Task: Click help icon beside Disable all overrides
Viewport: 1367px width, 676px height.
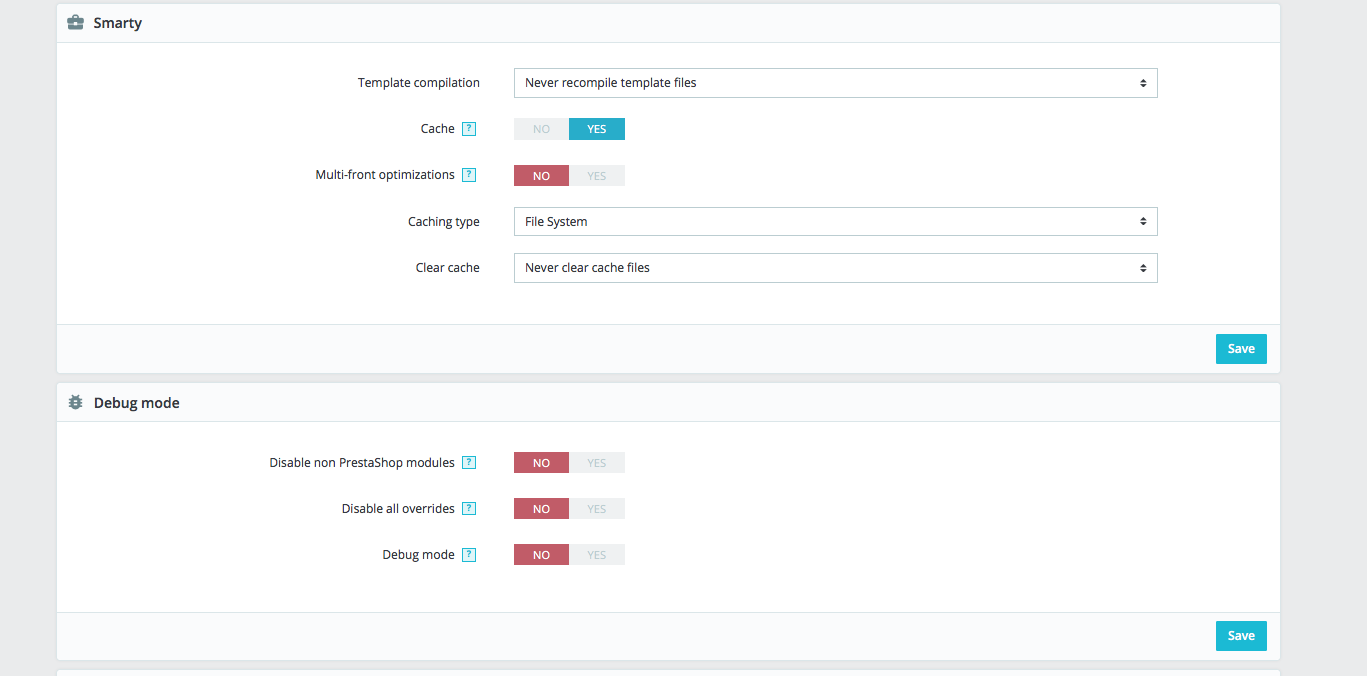Action: click(x=469, y=509)
